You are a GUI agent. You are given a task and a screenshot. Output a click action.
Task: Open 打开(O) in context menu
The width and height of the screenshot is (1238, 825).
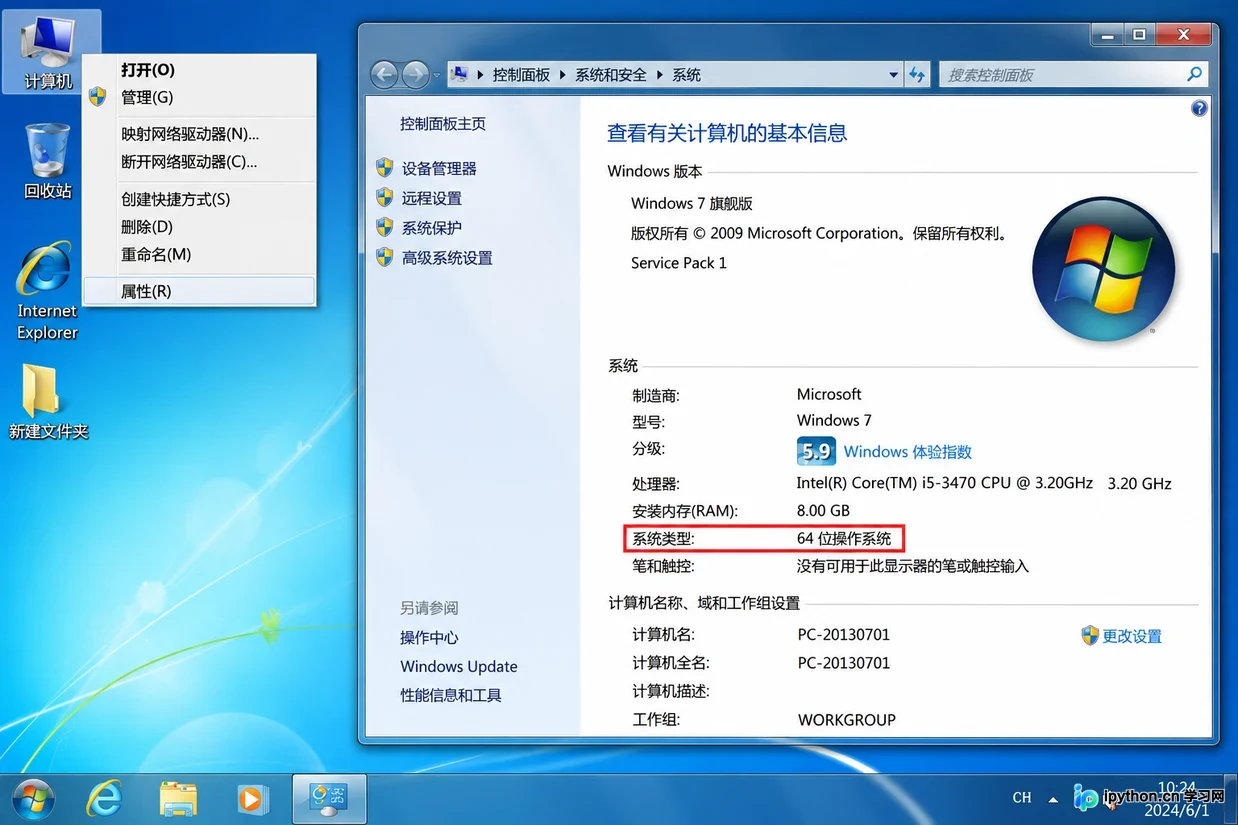point(148,70)
